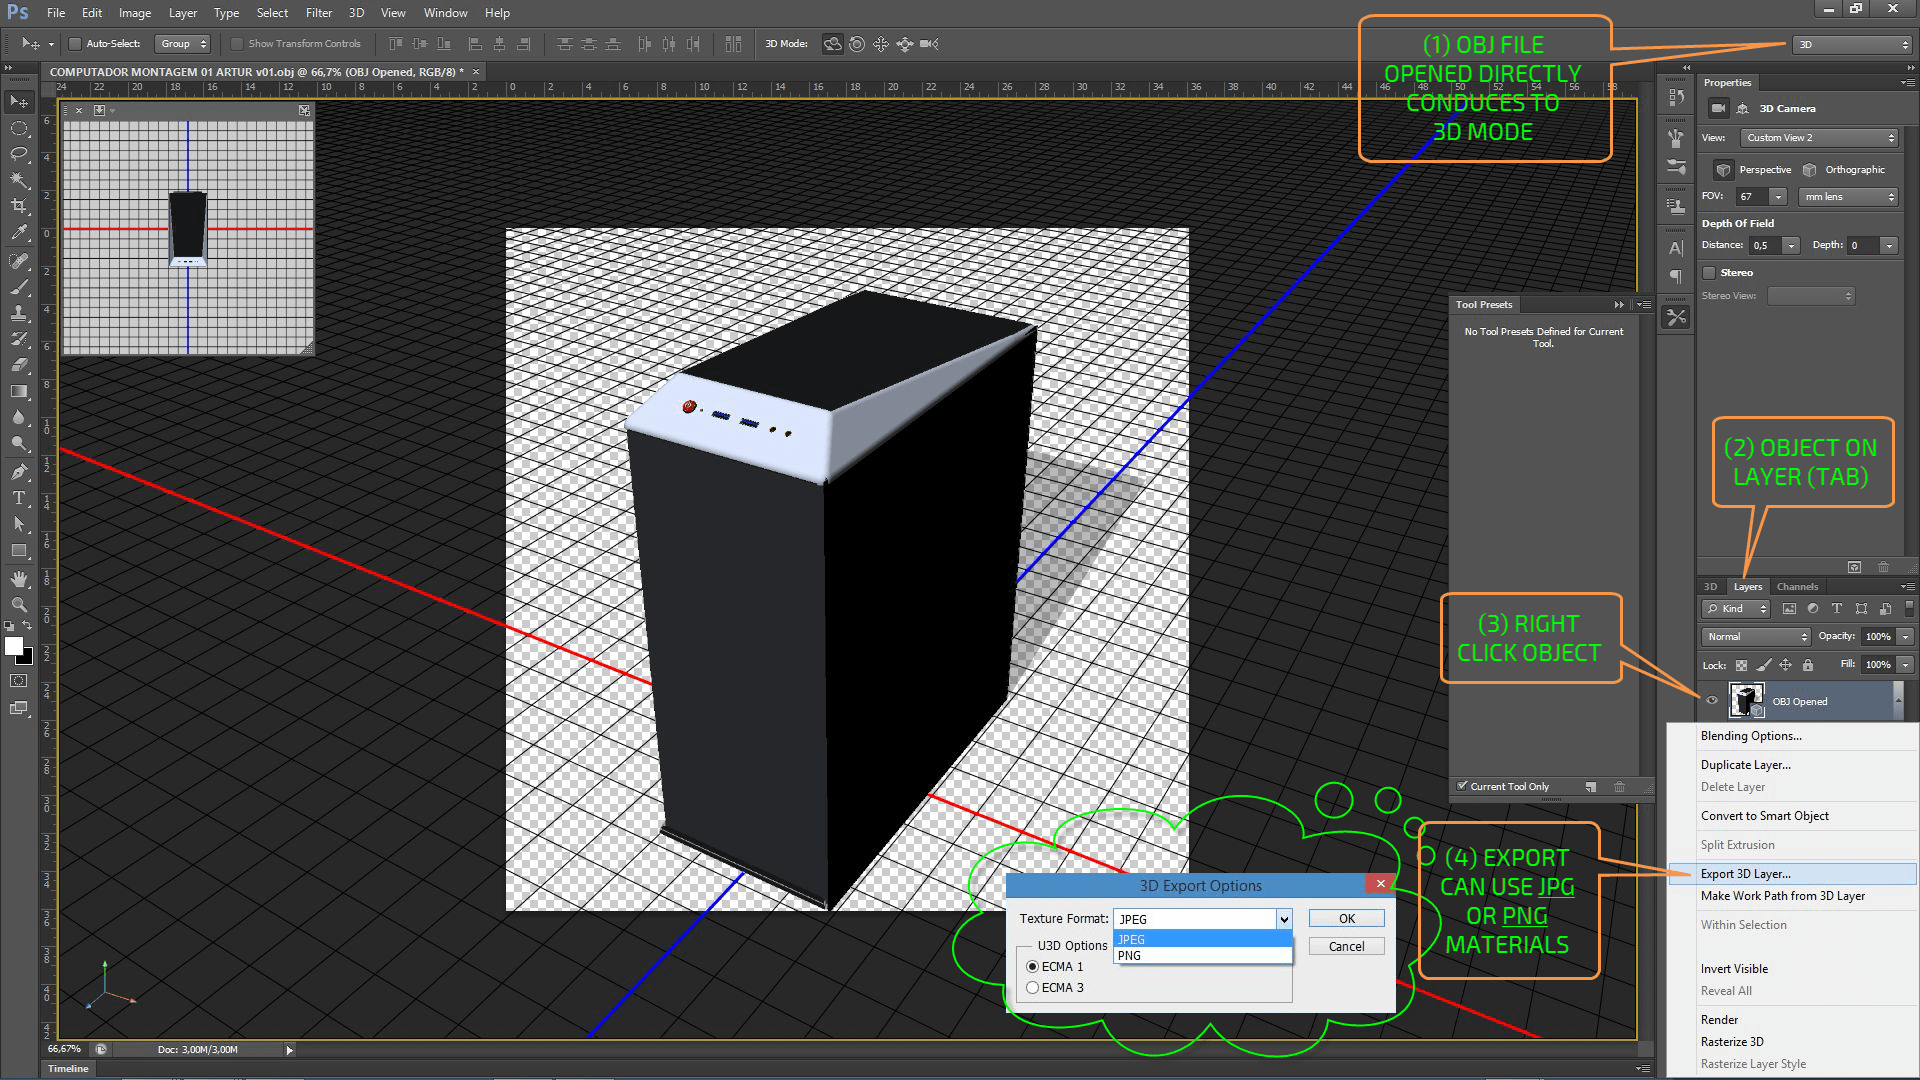Choose the Eyedropper tool
The image size is (1920, 1080).
tap(19, 232)
